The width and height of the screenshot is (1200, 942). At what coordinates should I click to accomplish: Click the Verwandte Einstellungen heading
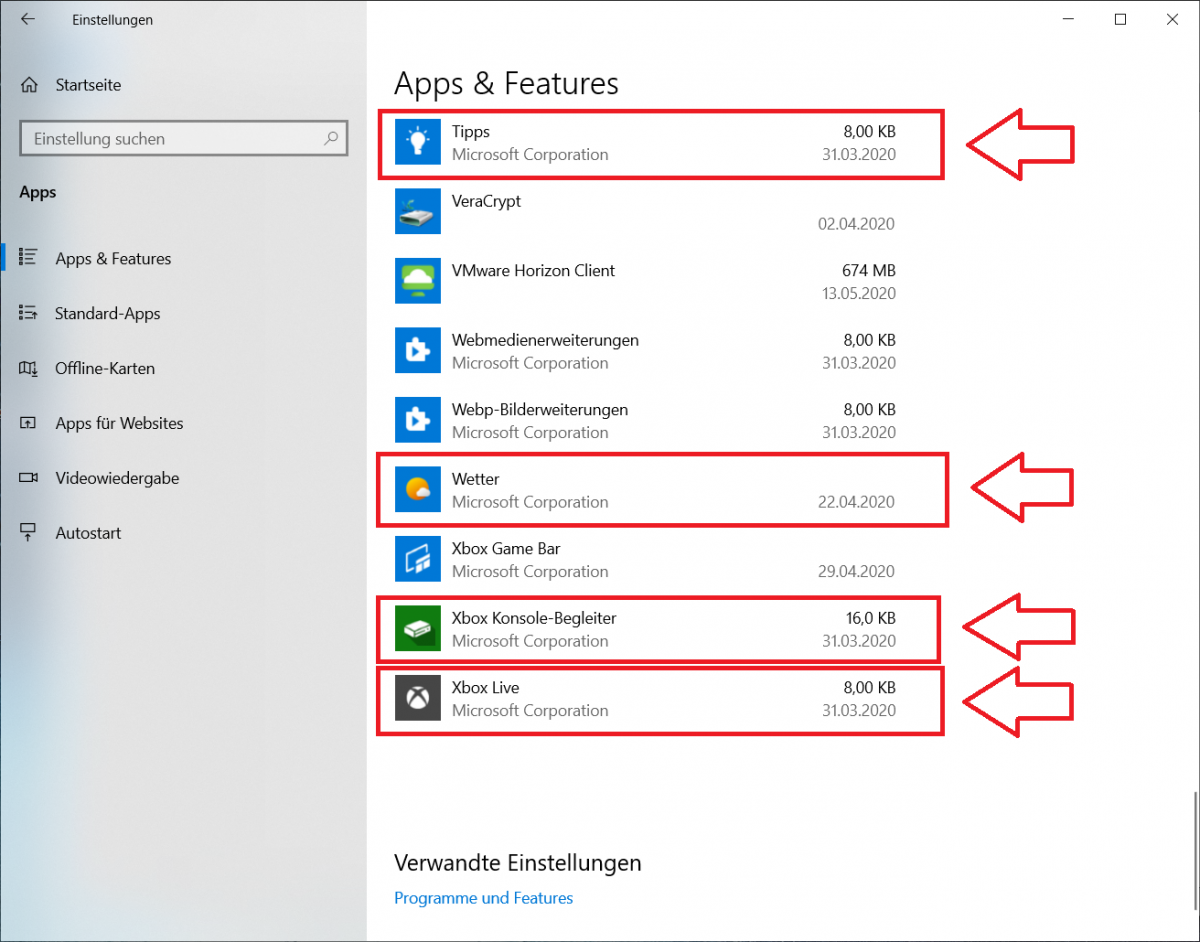(518, 863)
